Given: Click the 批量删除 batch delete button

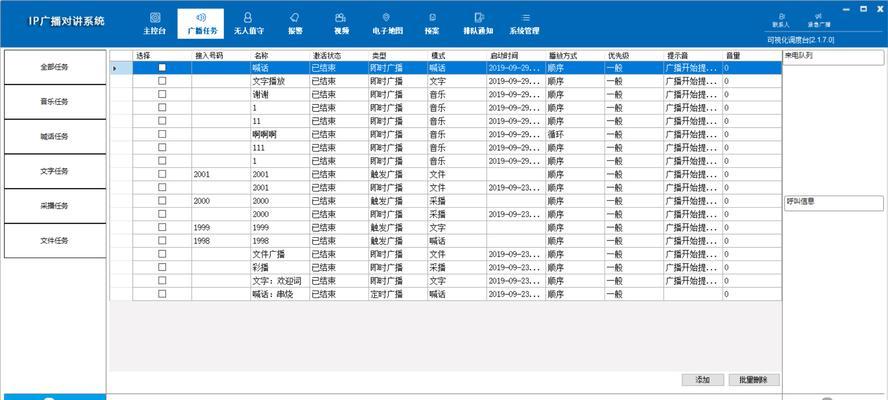Looking at the screenshot, I should tap(754, 380).
